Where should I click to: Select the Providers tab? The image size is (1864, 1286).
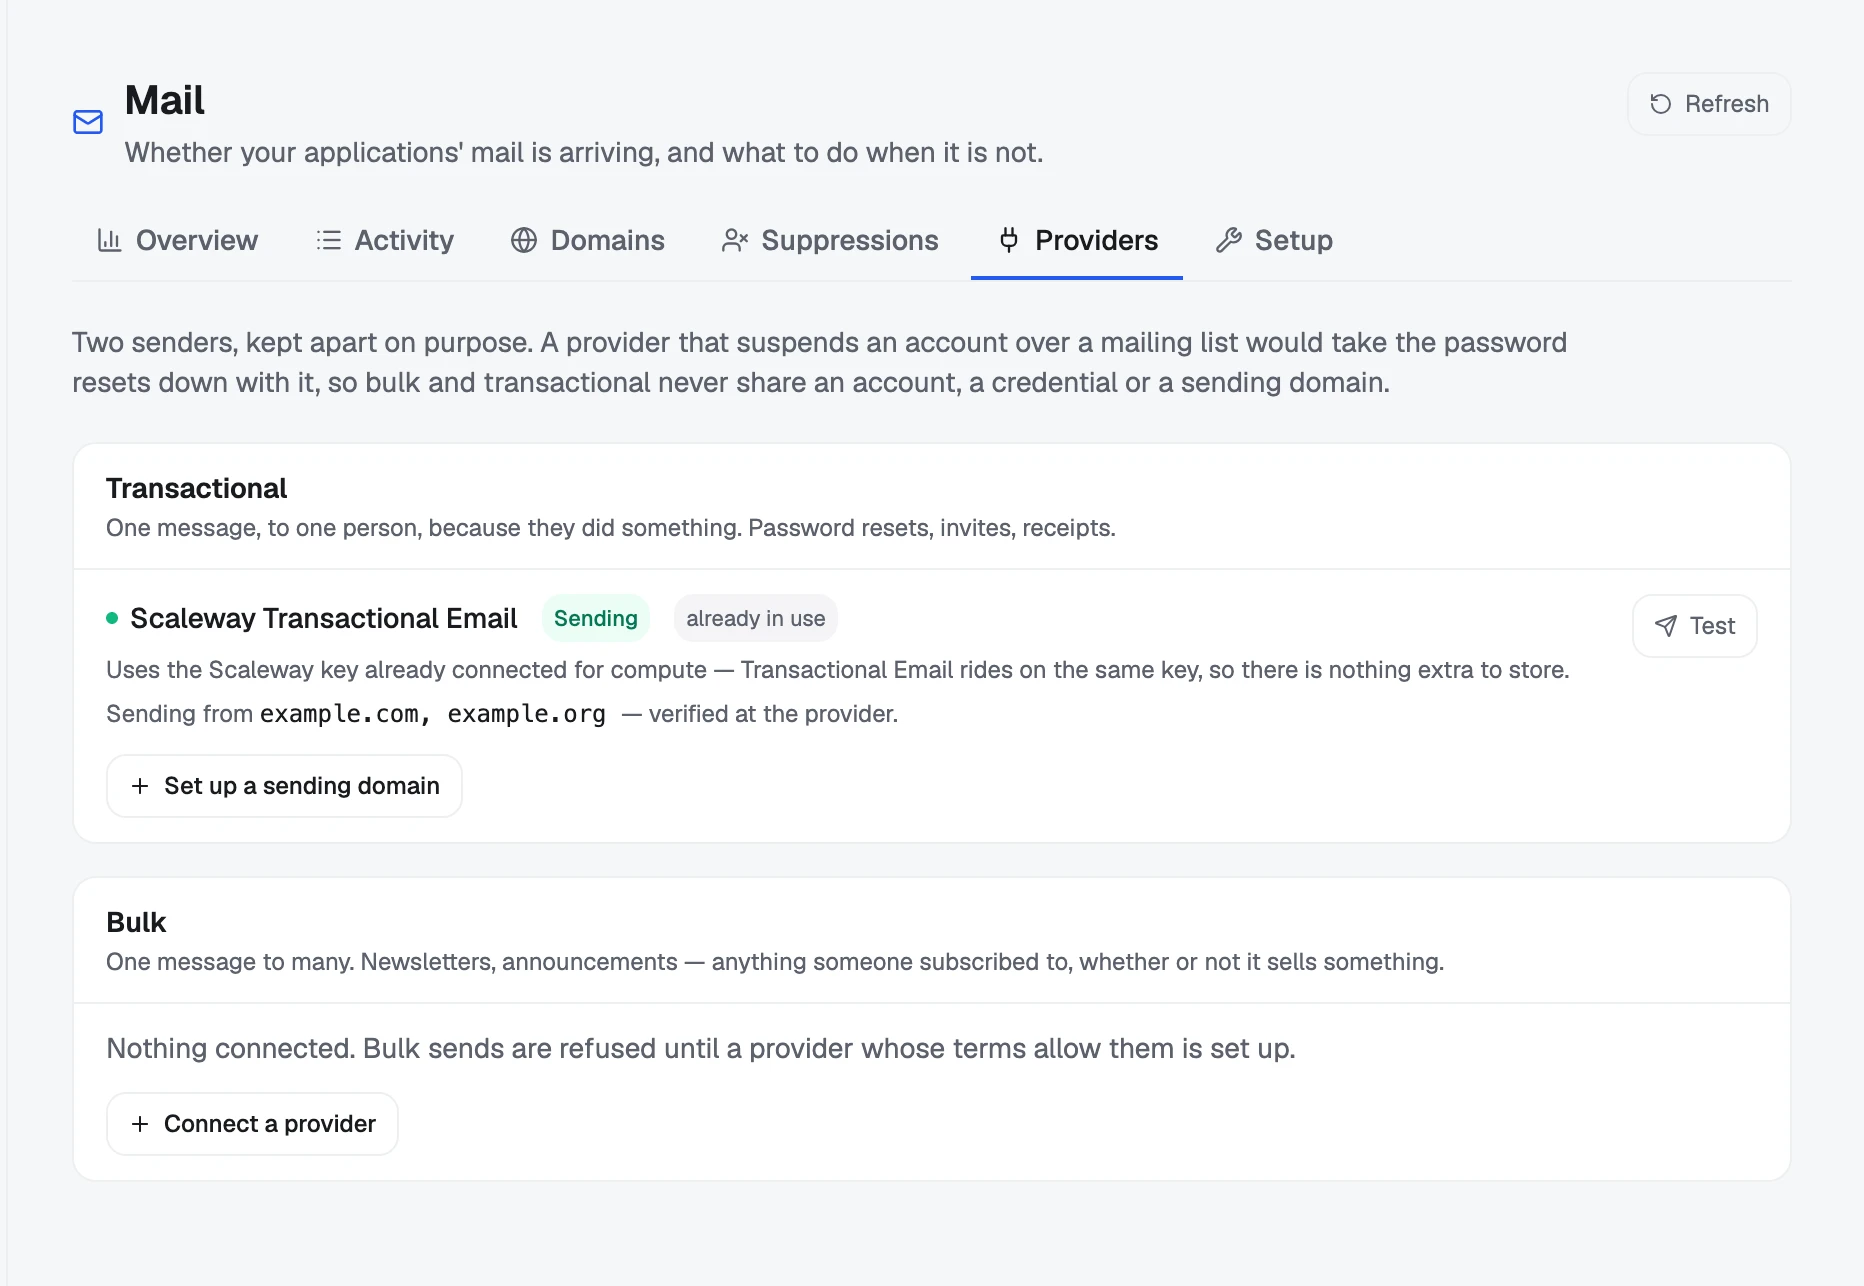[1077, 240]
